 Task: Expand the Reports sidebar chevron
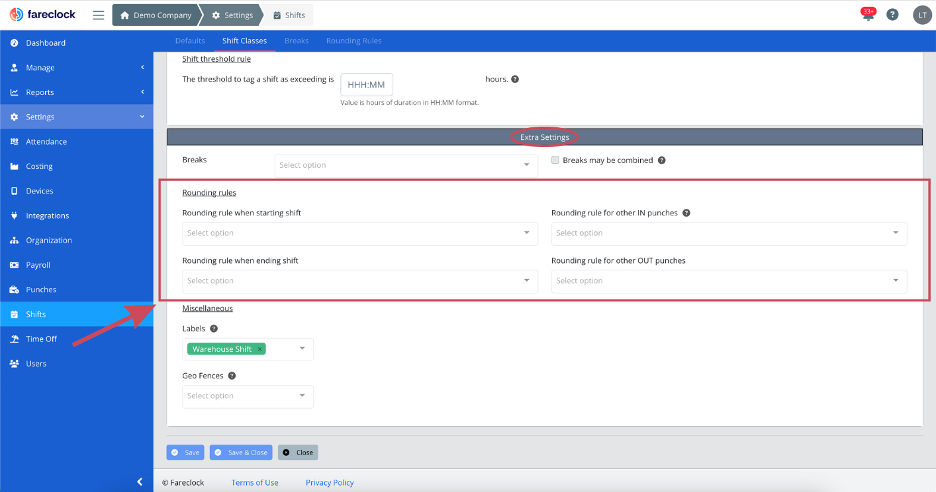coord(143,92)
